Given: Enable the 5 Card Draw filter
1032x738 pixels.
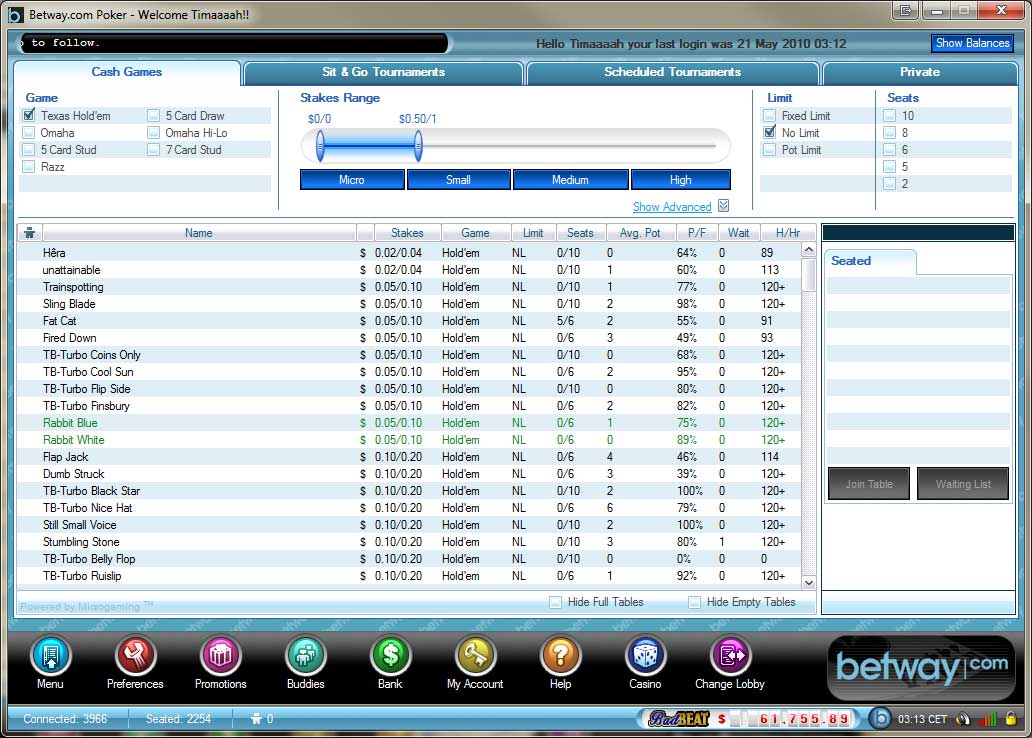Looking at the screenshot, I should point(153,115).
